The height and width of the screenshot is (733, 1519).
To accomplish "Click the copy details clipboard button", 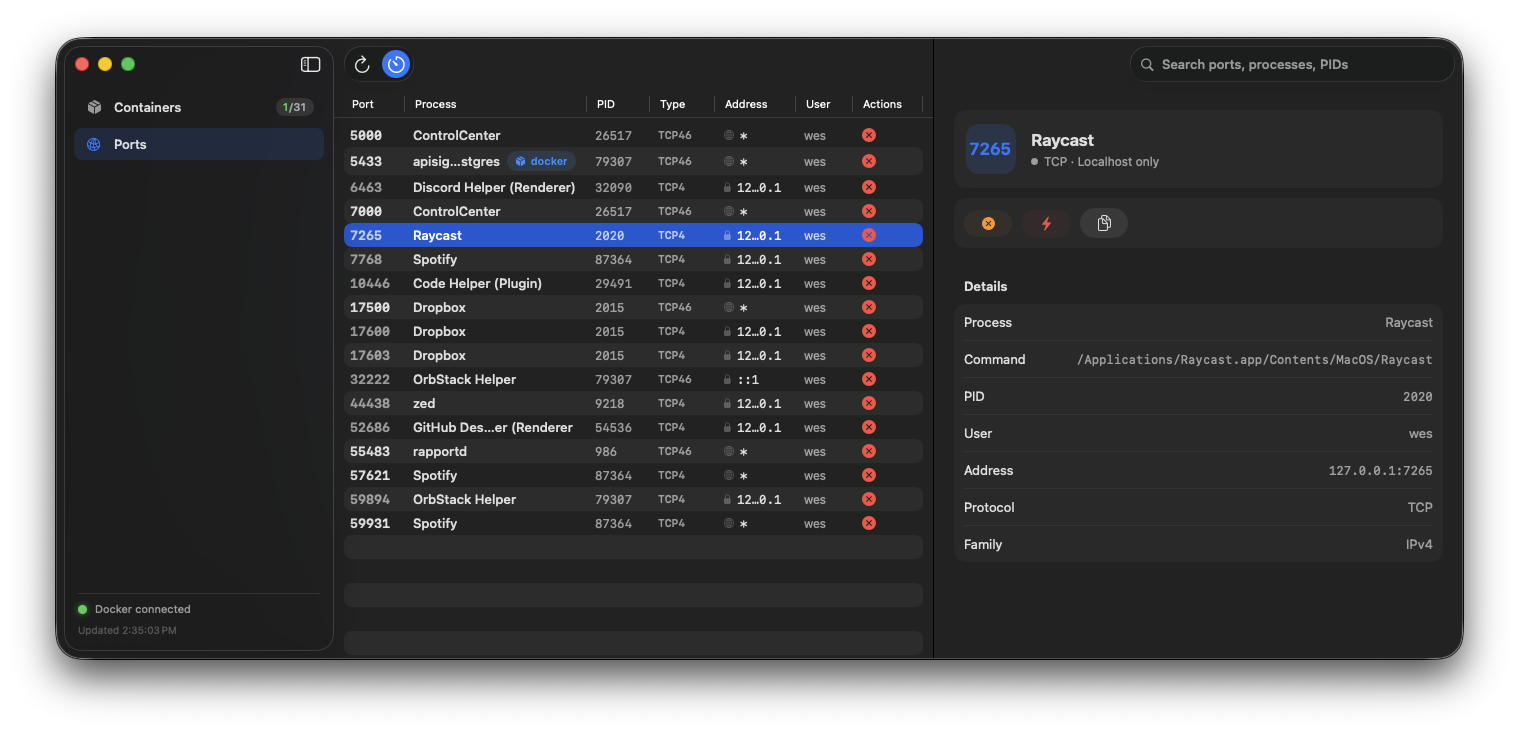I will click(x=1104, y=223).
